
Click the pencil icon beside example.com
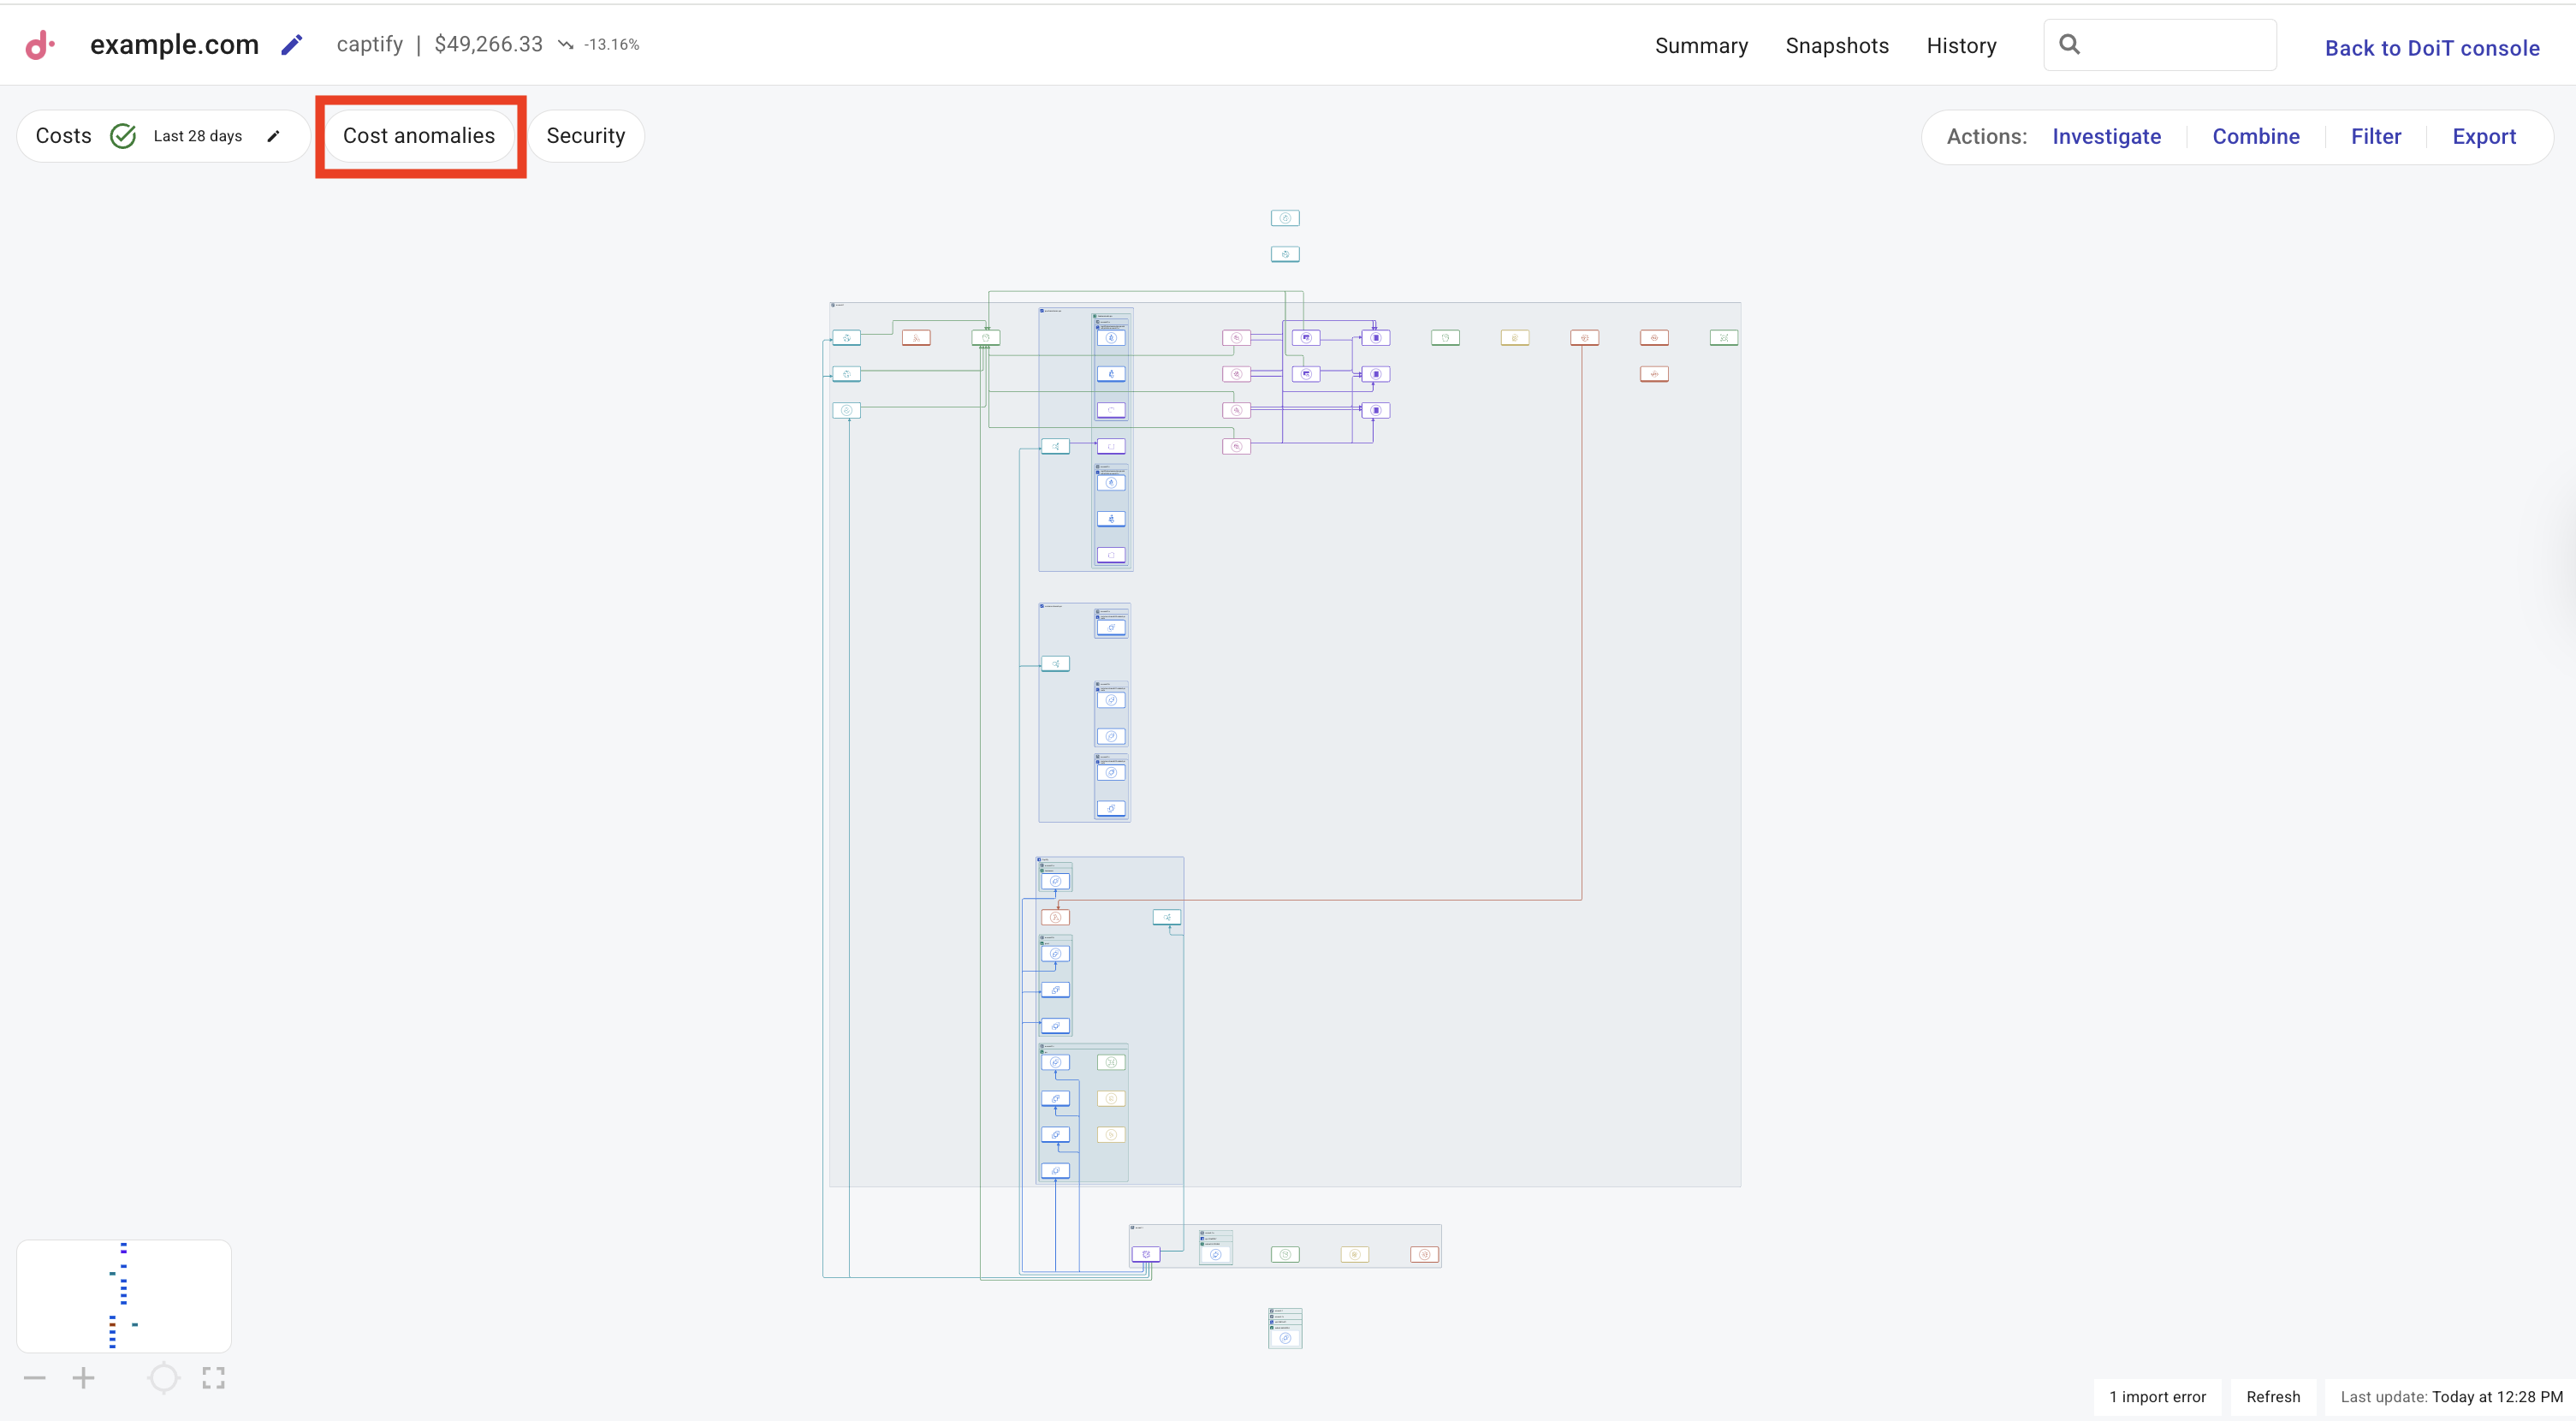point(292,44)
